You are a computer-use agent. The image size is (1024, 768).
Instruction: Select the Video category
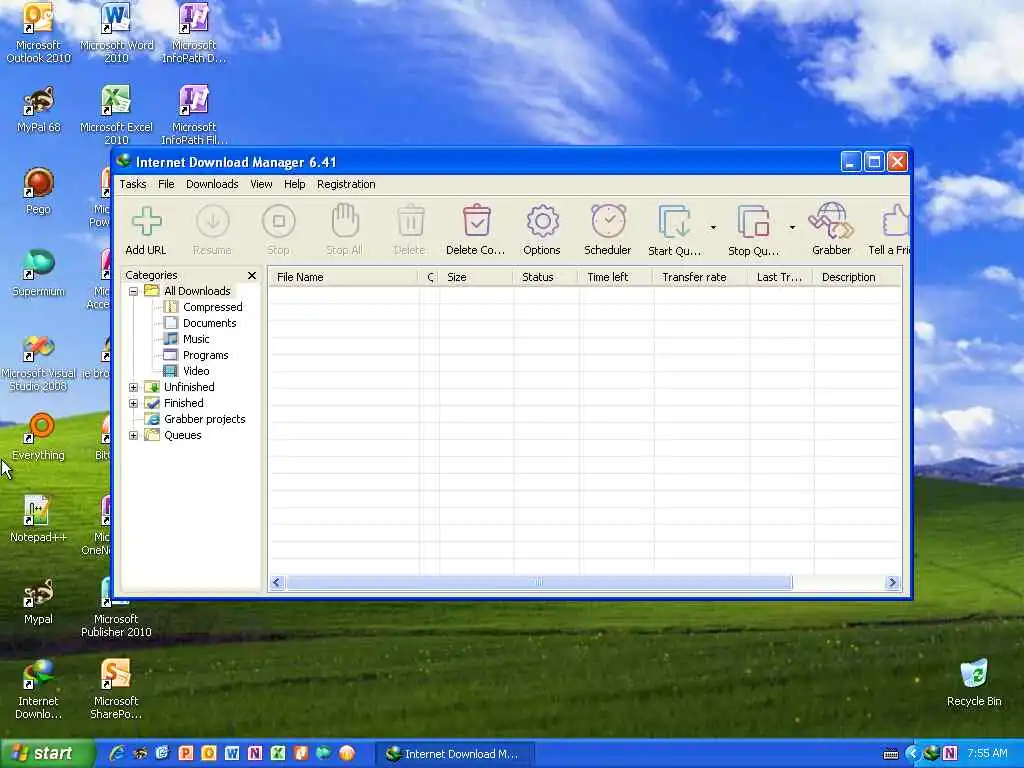click(196, 371)
